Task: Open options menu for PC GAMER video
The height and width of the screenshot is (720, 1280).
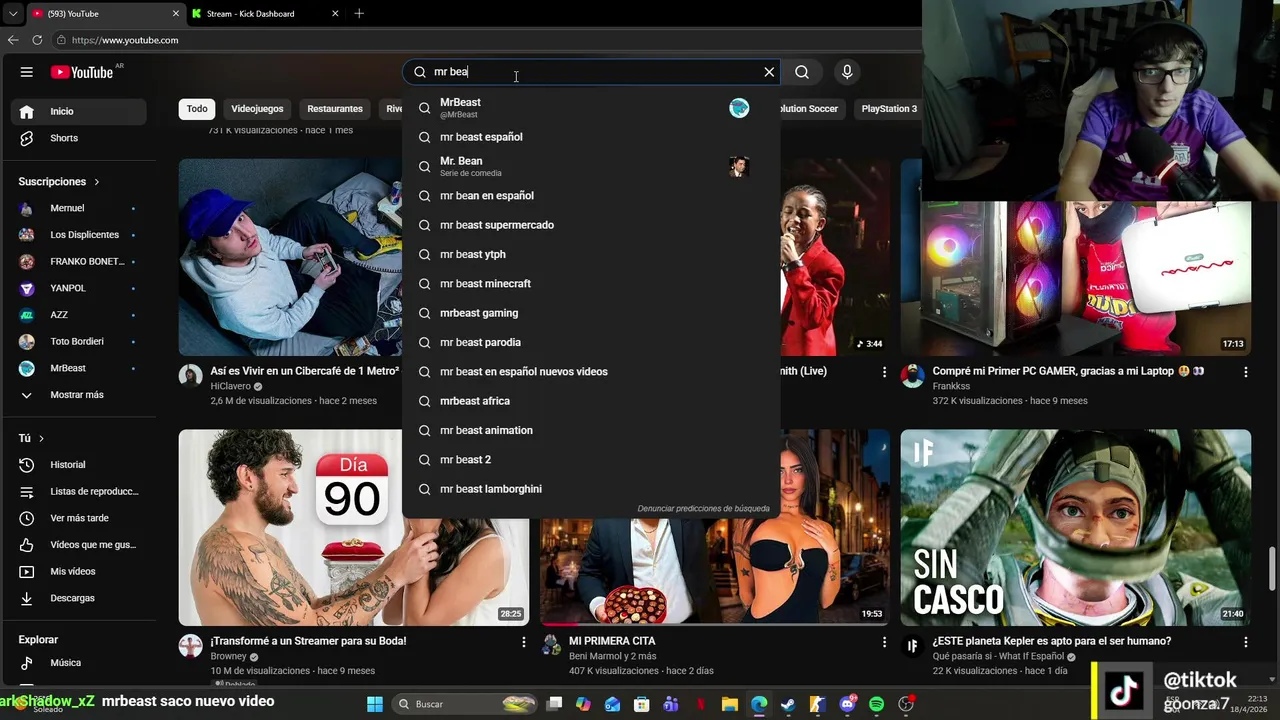Action: 1245,372
